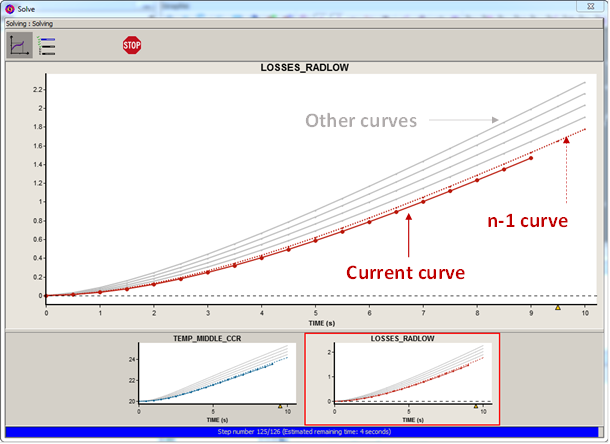Click yellow marker in TEMP_MIDDLE_CCR thumbnail

[279, 406]
